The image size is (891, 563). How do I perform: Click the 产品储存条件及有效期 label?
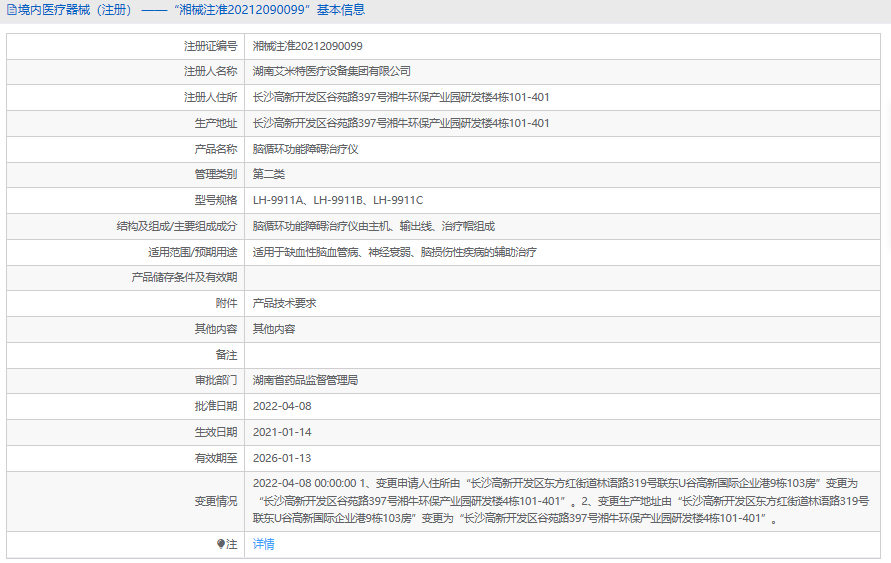click(185, 277)
